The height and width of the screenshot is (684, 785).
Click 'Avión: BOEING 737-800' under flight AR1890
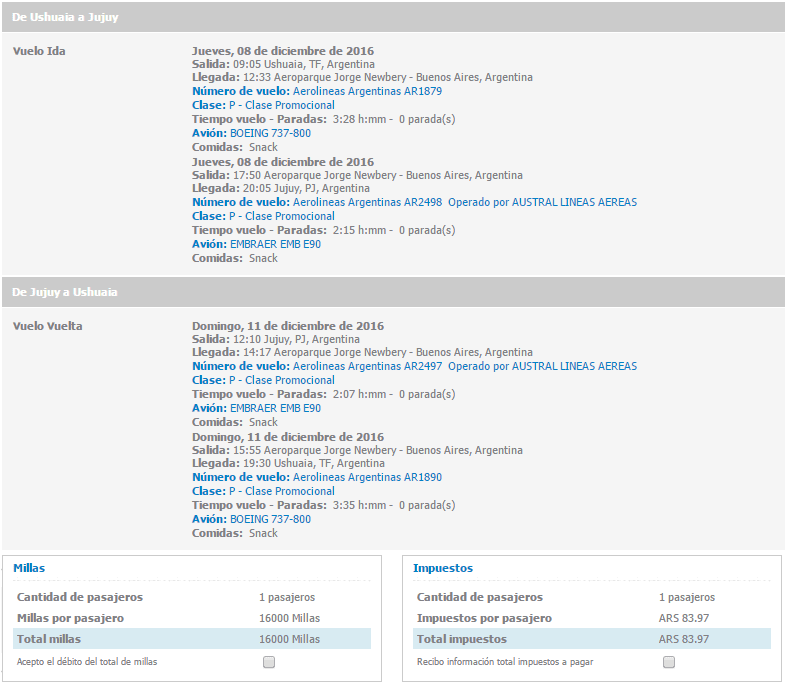[x=251, y=519]
